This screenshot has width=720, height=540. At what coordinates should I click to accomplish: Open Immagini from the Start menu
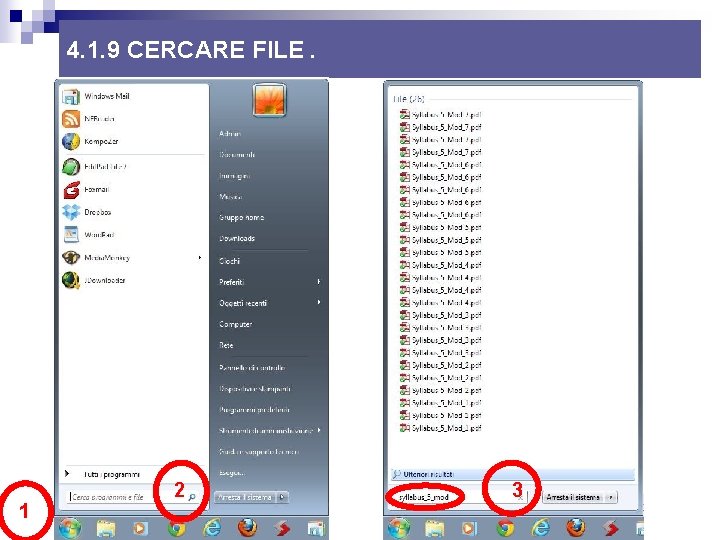[x=234, y=176]
